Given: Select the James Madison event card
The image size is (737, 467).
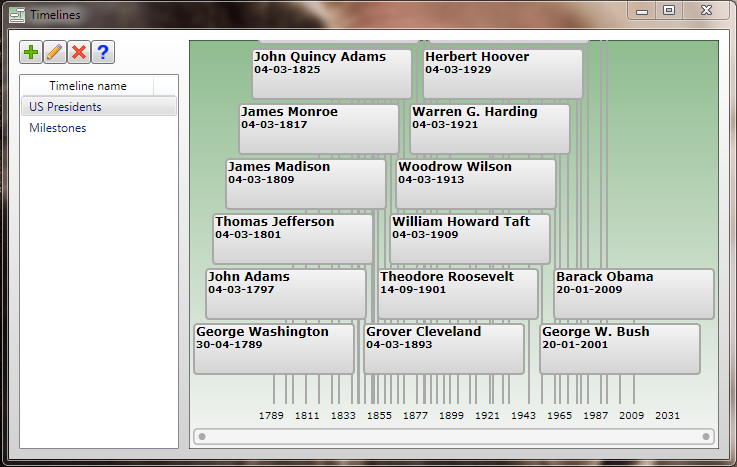Looking at the screenshot, I should click(306, 184).
